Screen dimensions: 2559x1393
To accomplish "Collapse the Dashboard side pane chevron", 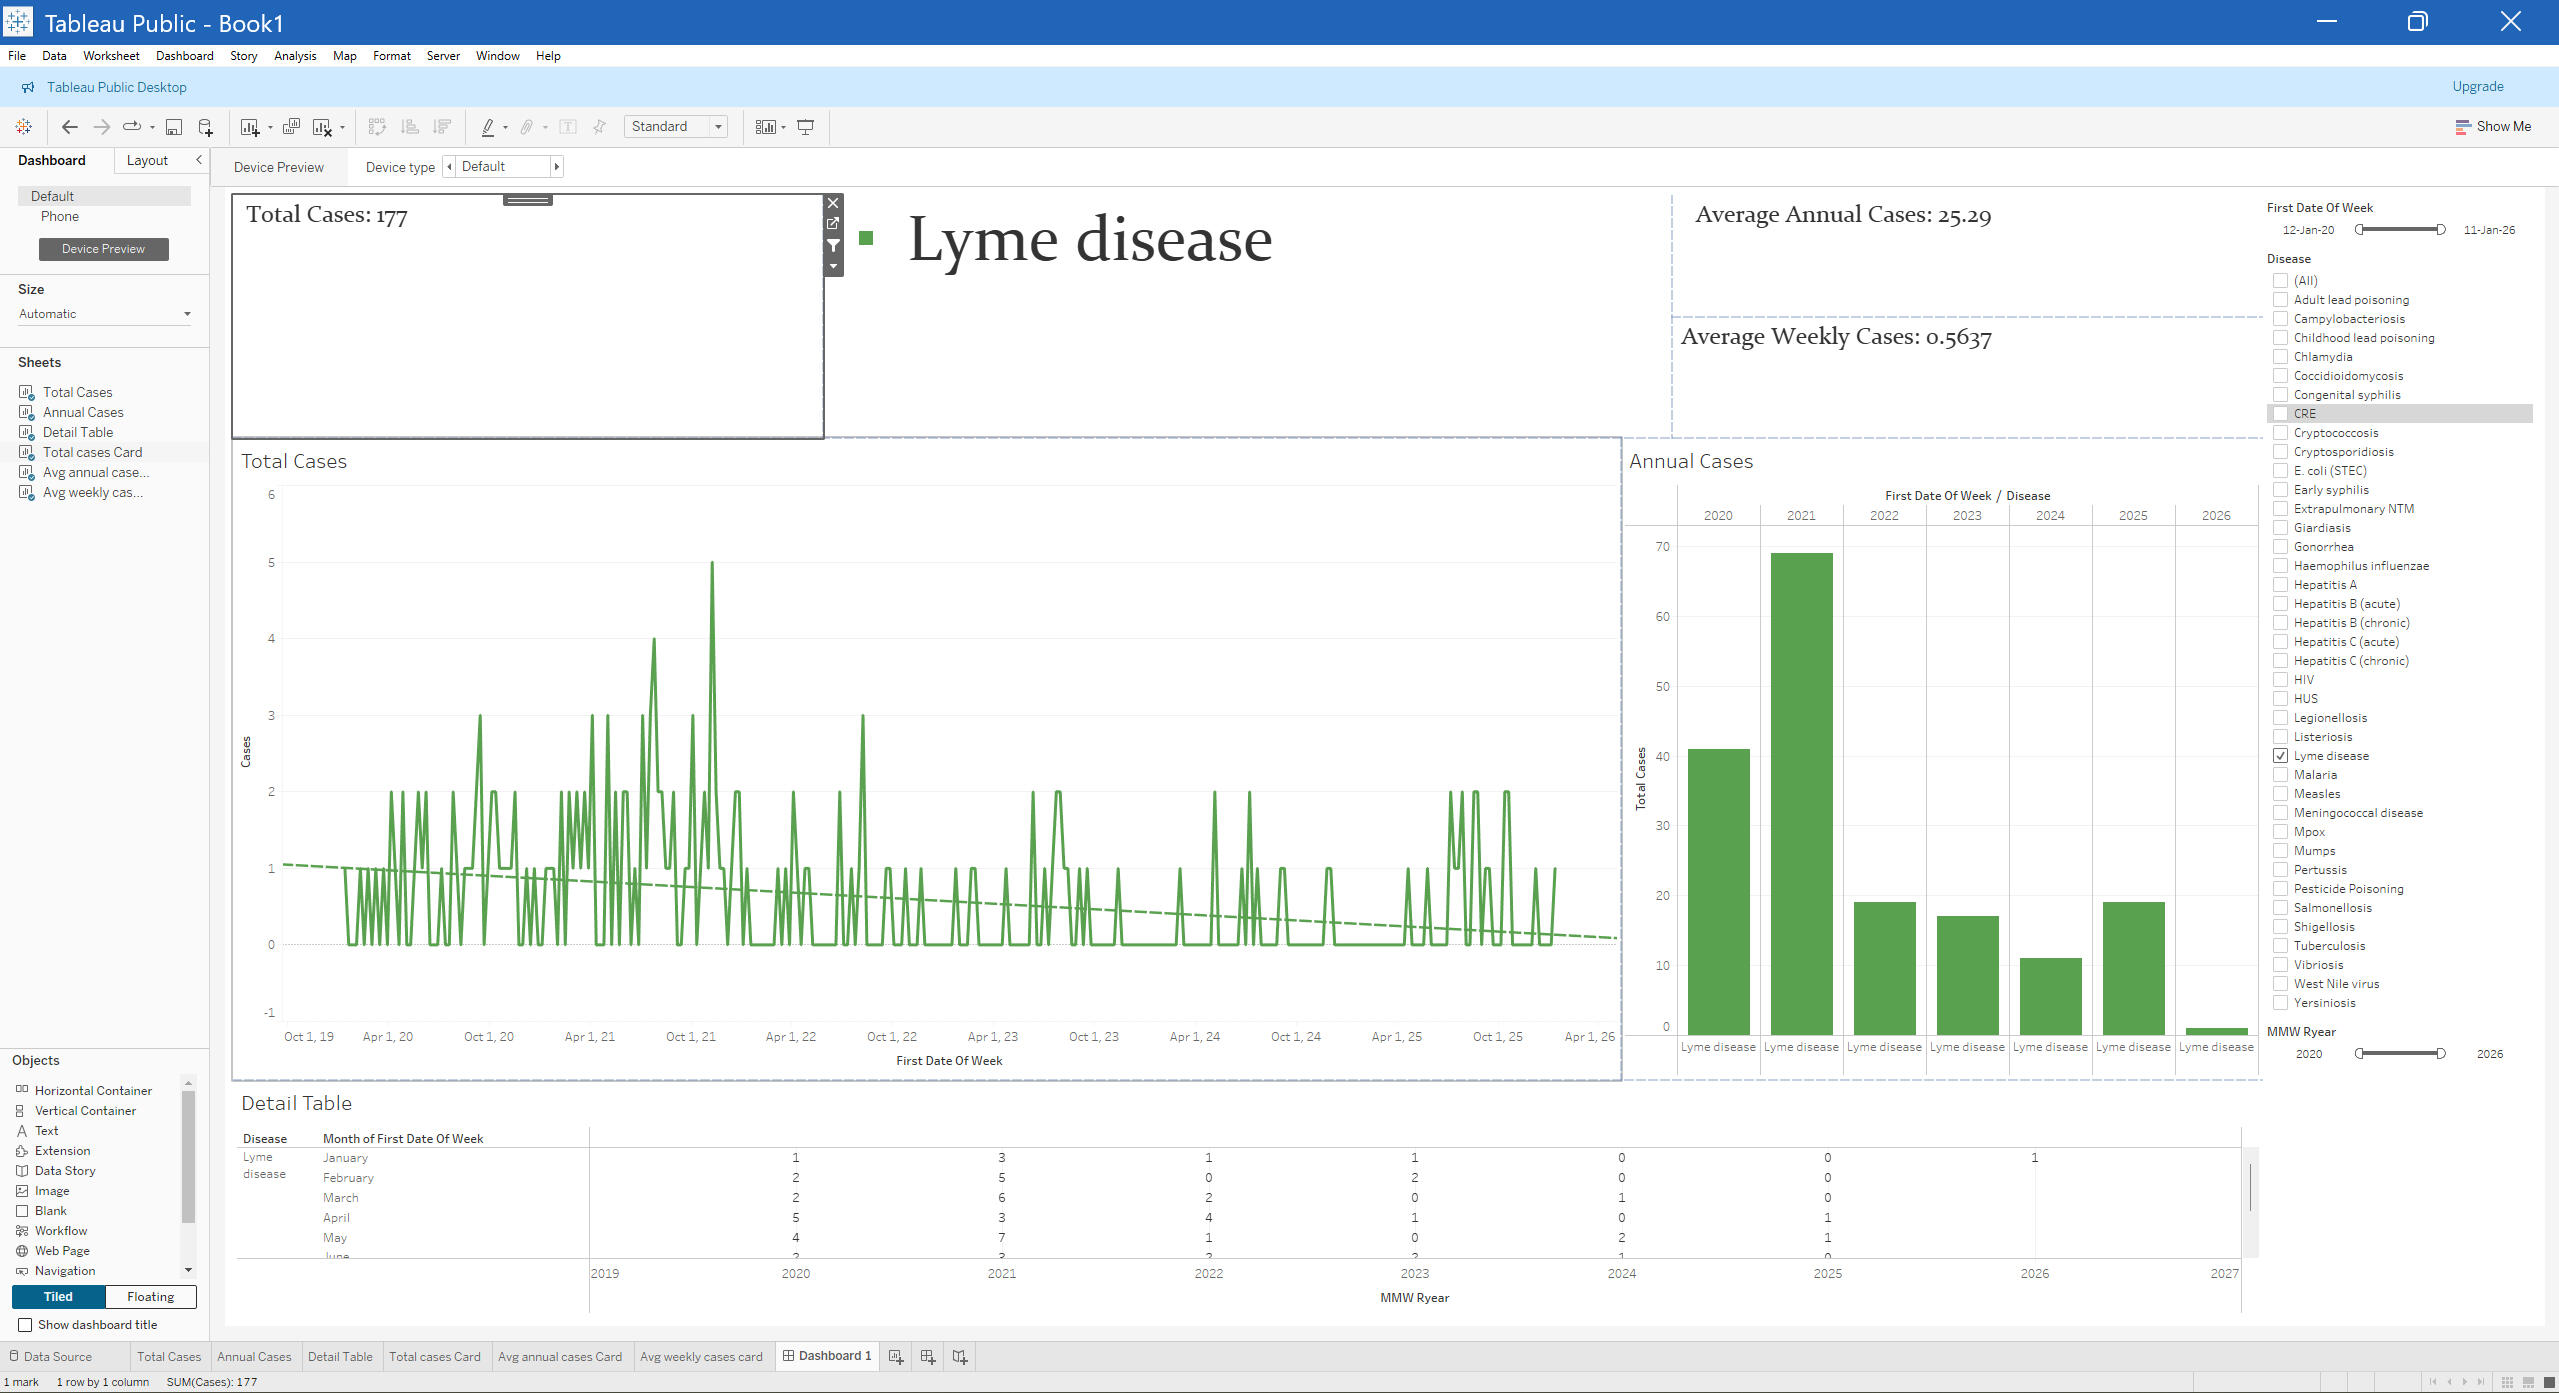I will [199, 160].
